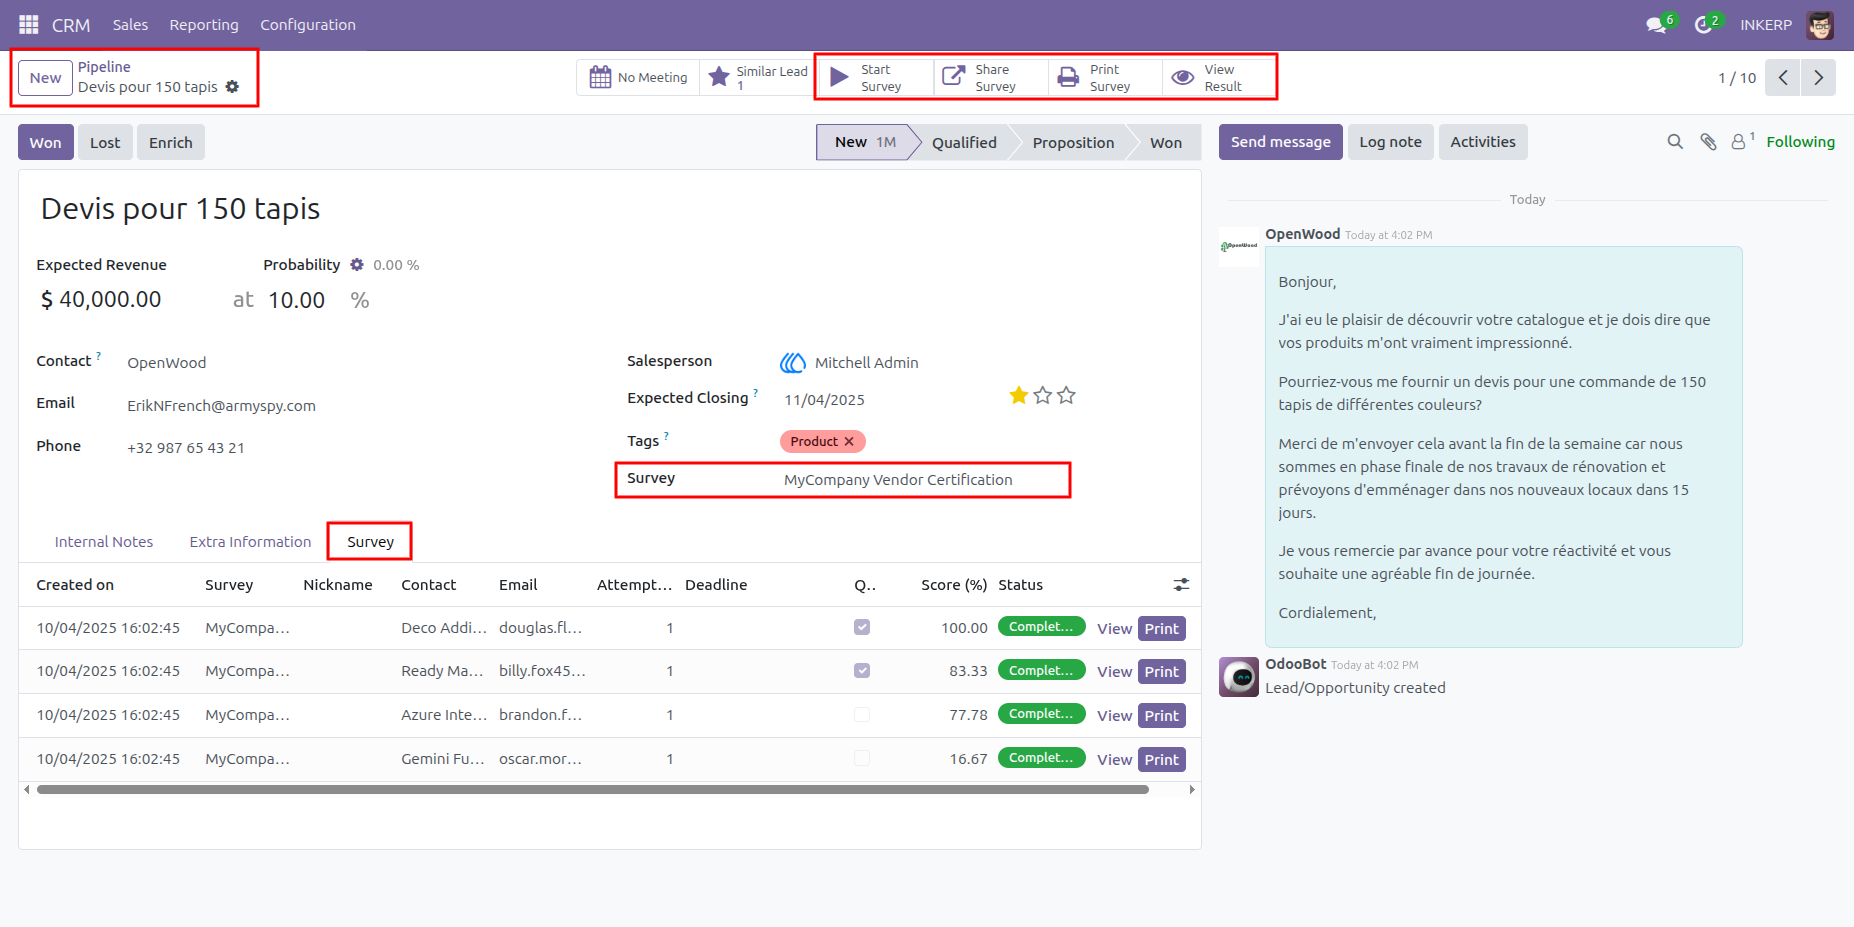Toggle quizz checkbox in Azure Interior row

click(862, 715)
